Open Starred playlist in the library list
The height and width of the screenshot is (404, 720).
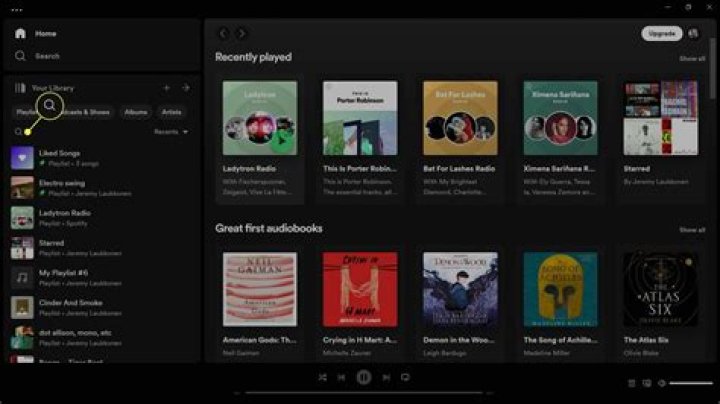click(103, 248)
